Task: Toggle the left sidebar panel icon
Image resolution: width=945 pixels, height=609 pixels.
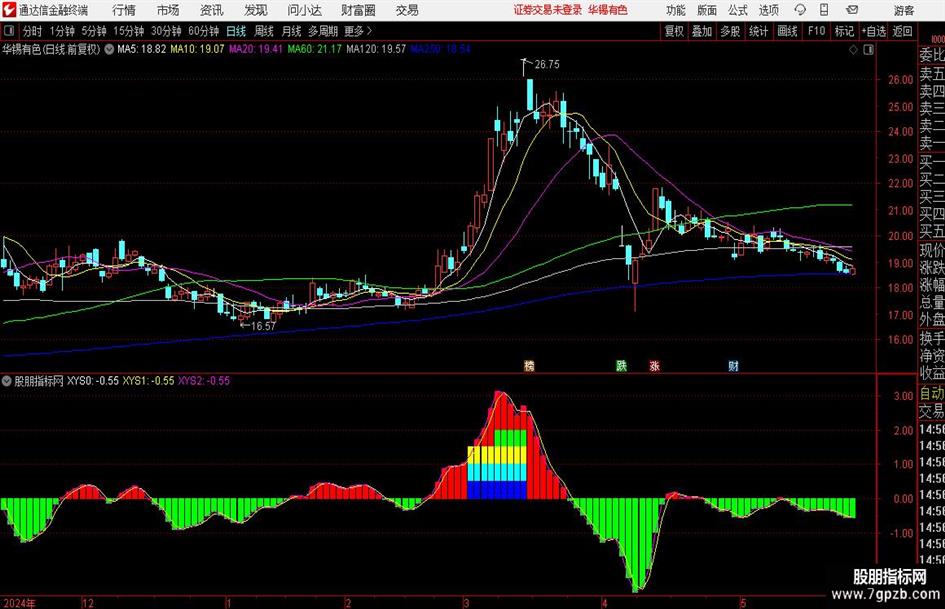Action: [x=9, y=31]
